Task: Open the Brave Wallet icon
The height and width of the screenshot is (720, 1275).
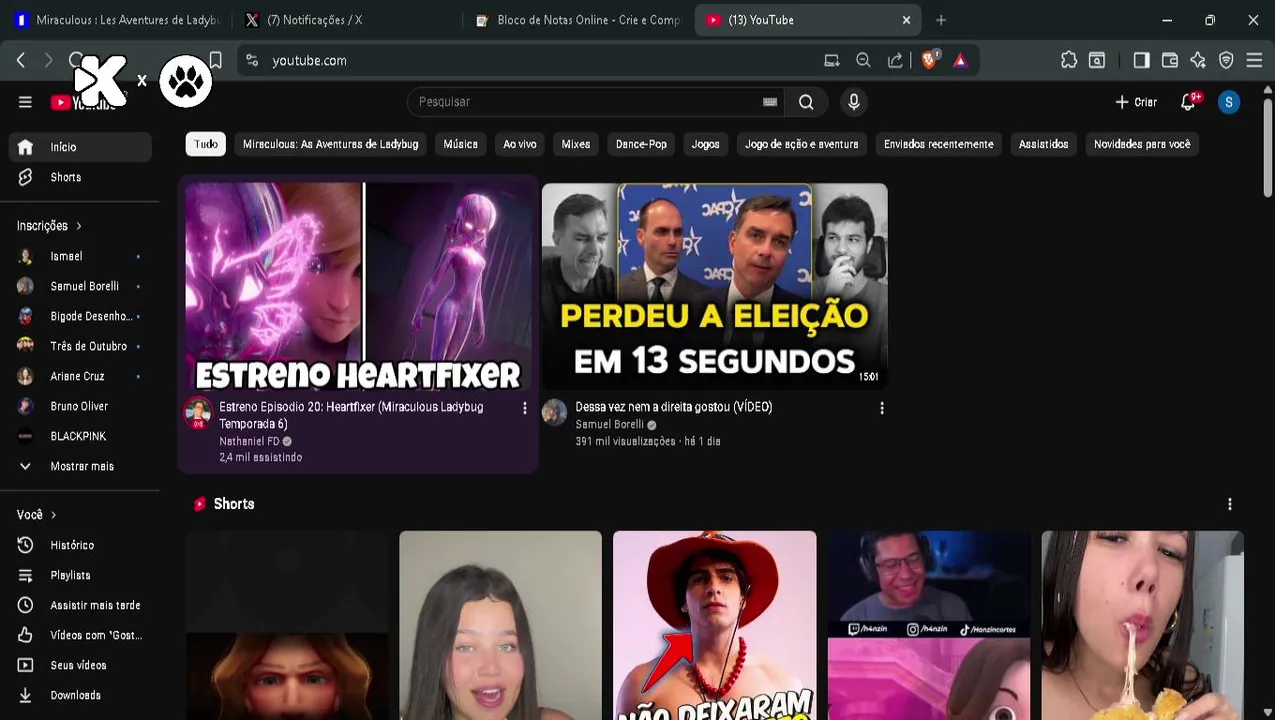Action: 1169,60
